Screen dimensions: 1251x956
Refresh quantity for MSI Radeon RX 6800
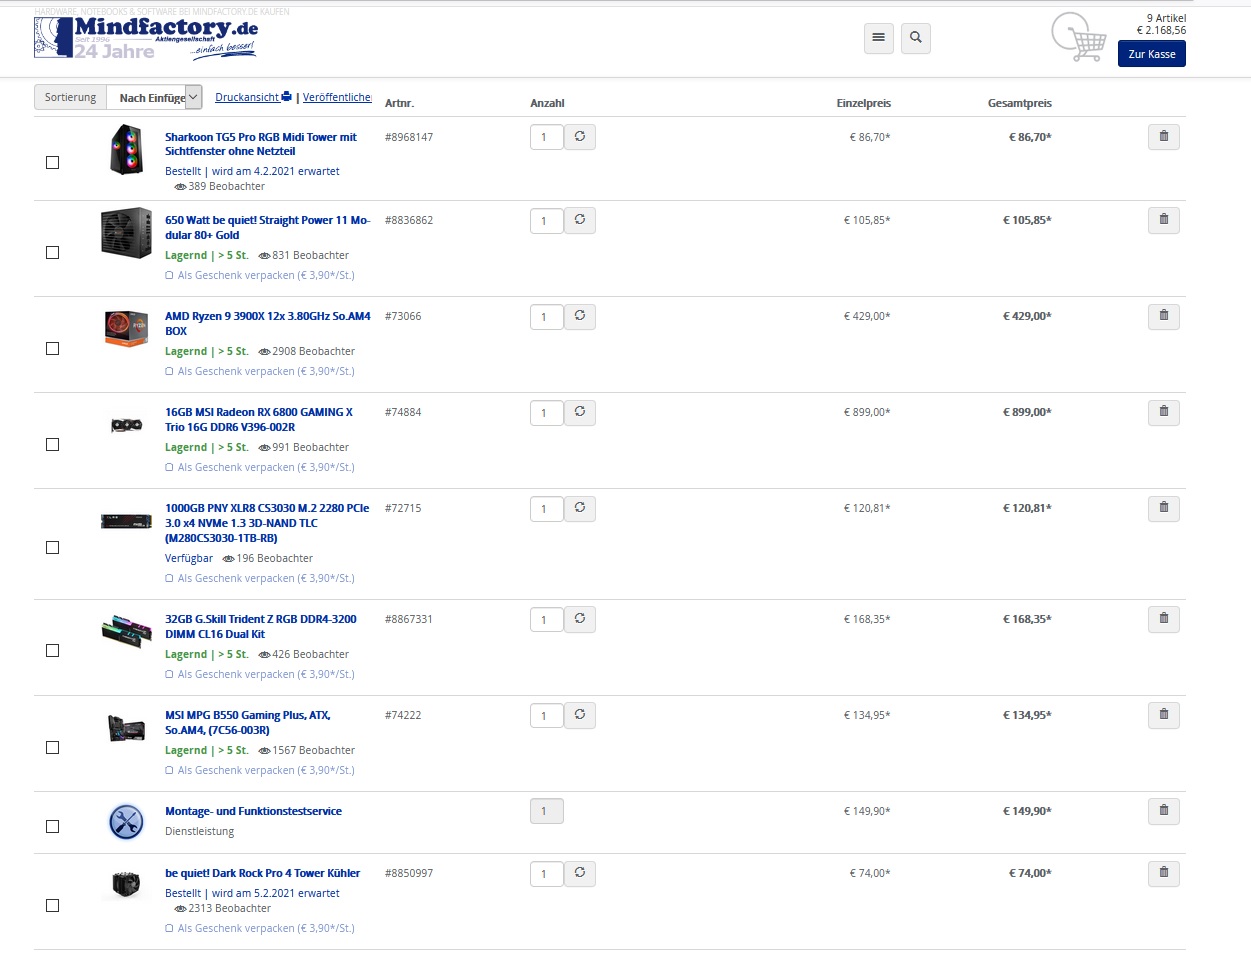tap(580, 412)
